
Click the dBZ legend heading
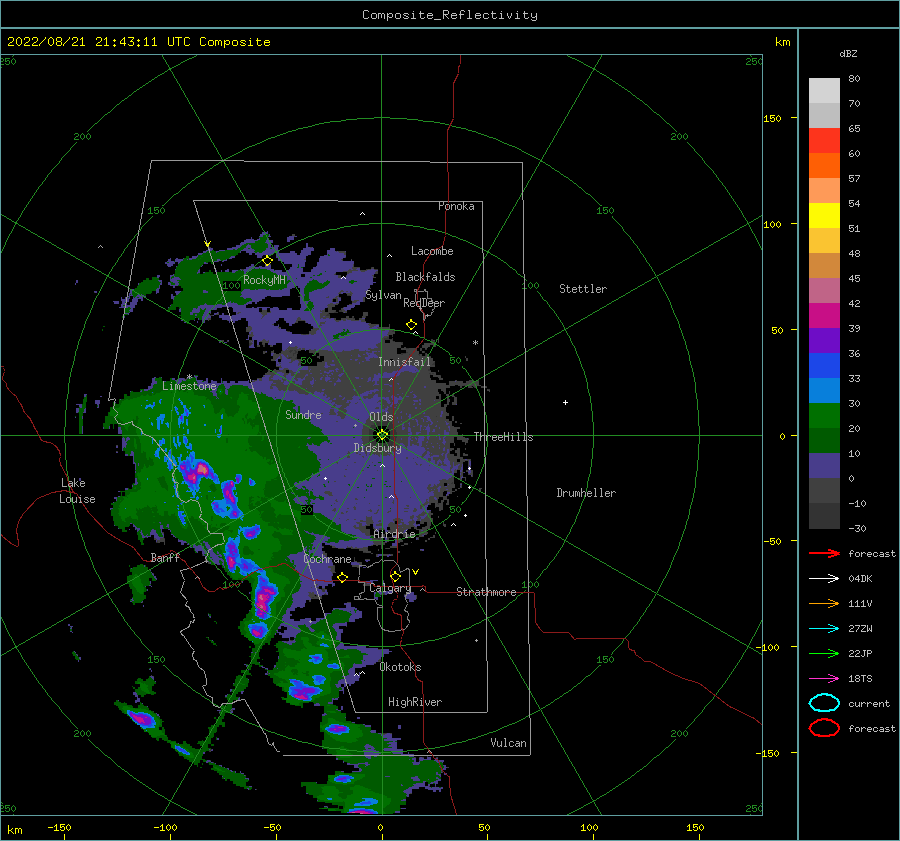click(848, 53)
